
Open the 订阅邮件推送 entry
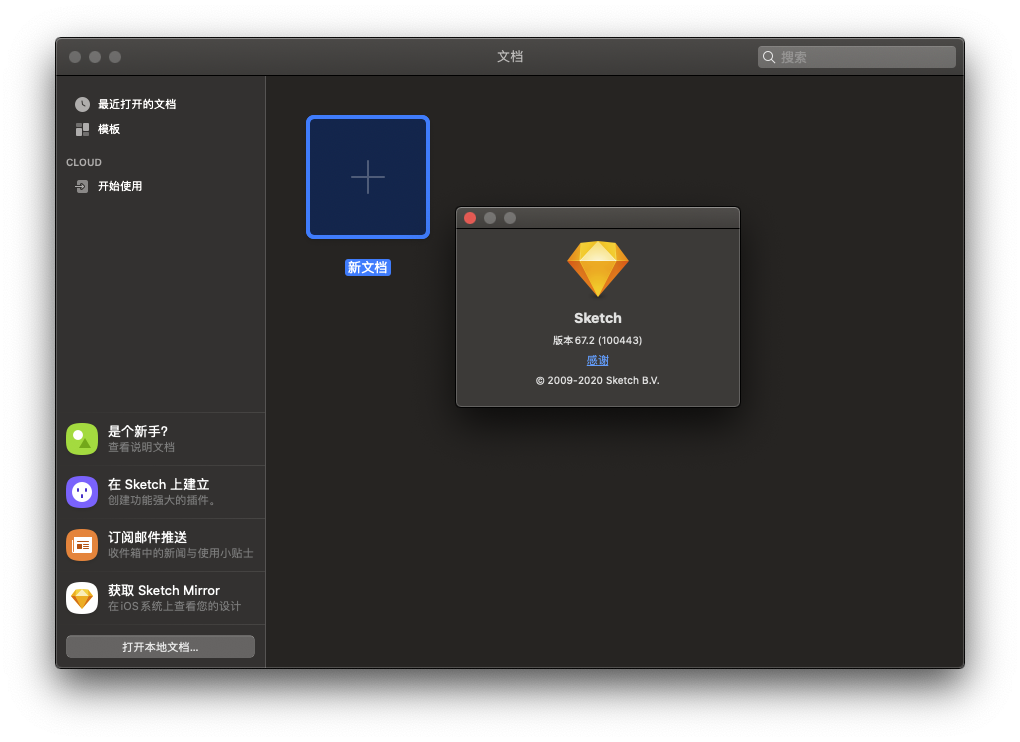(161, 545)
